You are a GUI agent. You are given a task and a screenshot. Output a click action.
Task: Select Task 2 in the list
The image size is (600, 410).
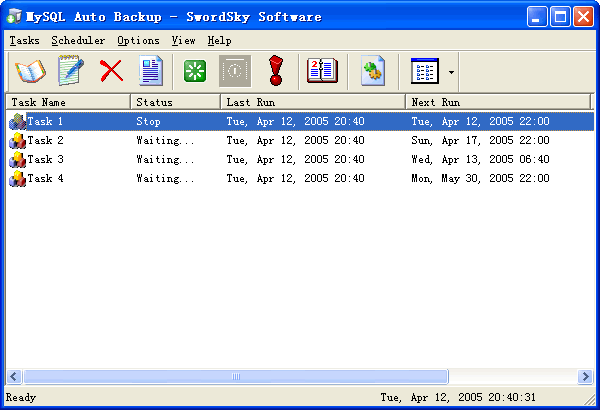(45, 140)
